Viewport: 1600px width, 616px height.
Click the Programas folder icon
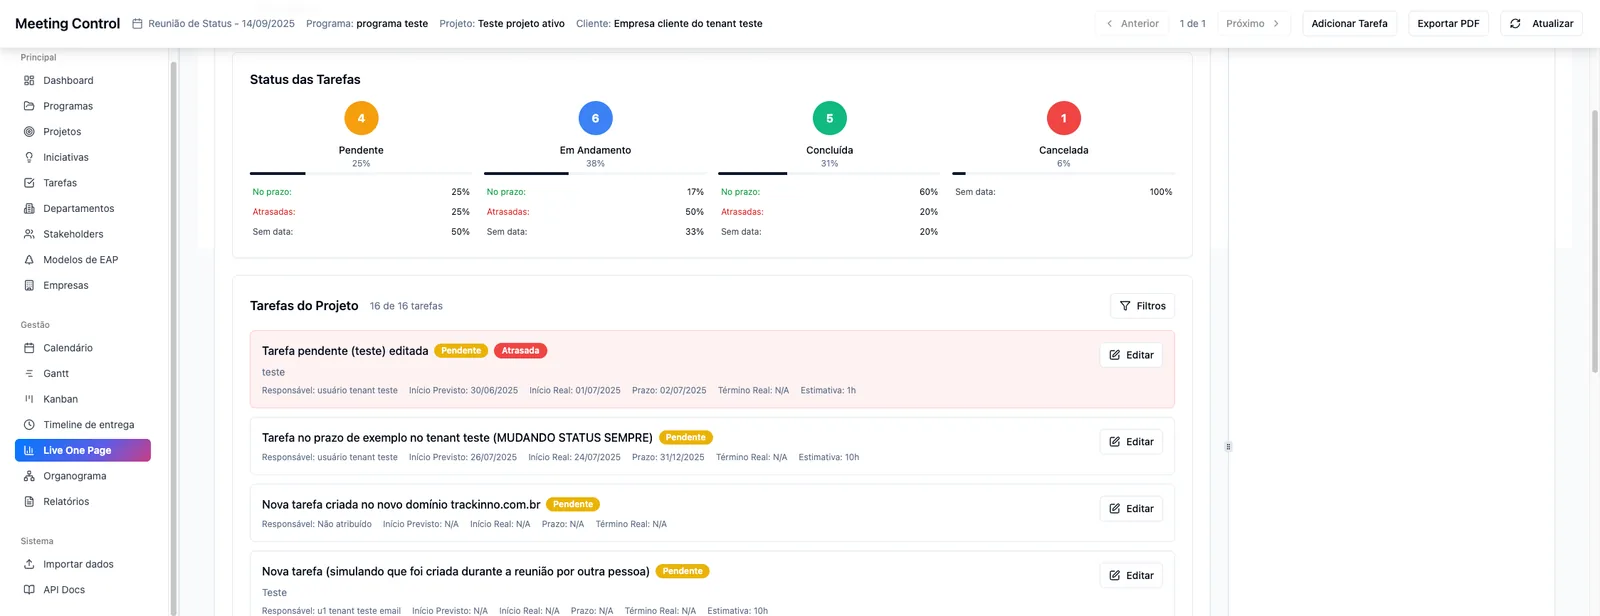coord(29,106)
